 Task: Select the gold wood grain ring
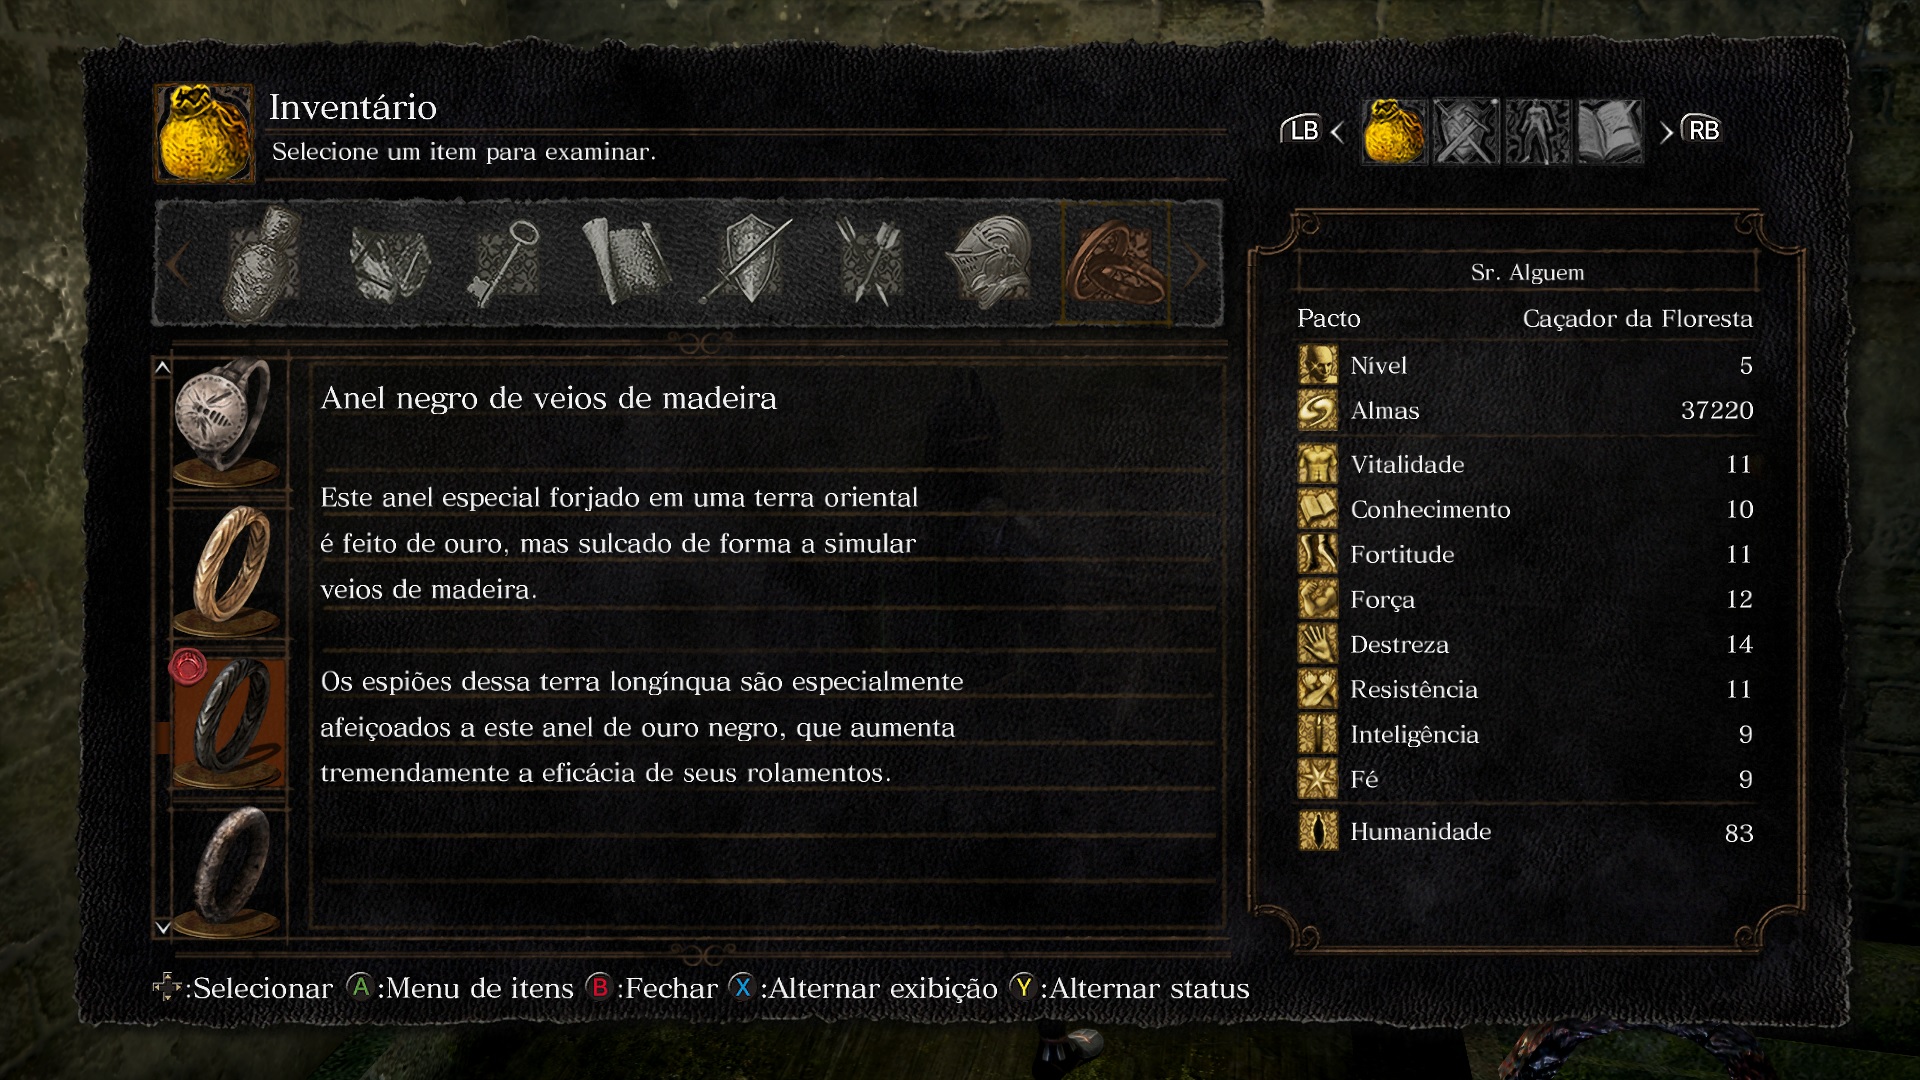click(x=229, y=571)
